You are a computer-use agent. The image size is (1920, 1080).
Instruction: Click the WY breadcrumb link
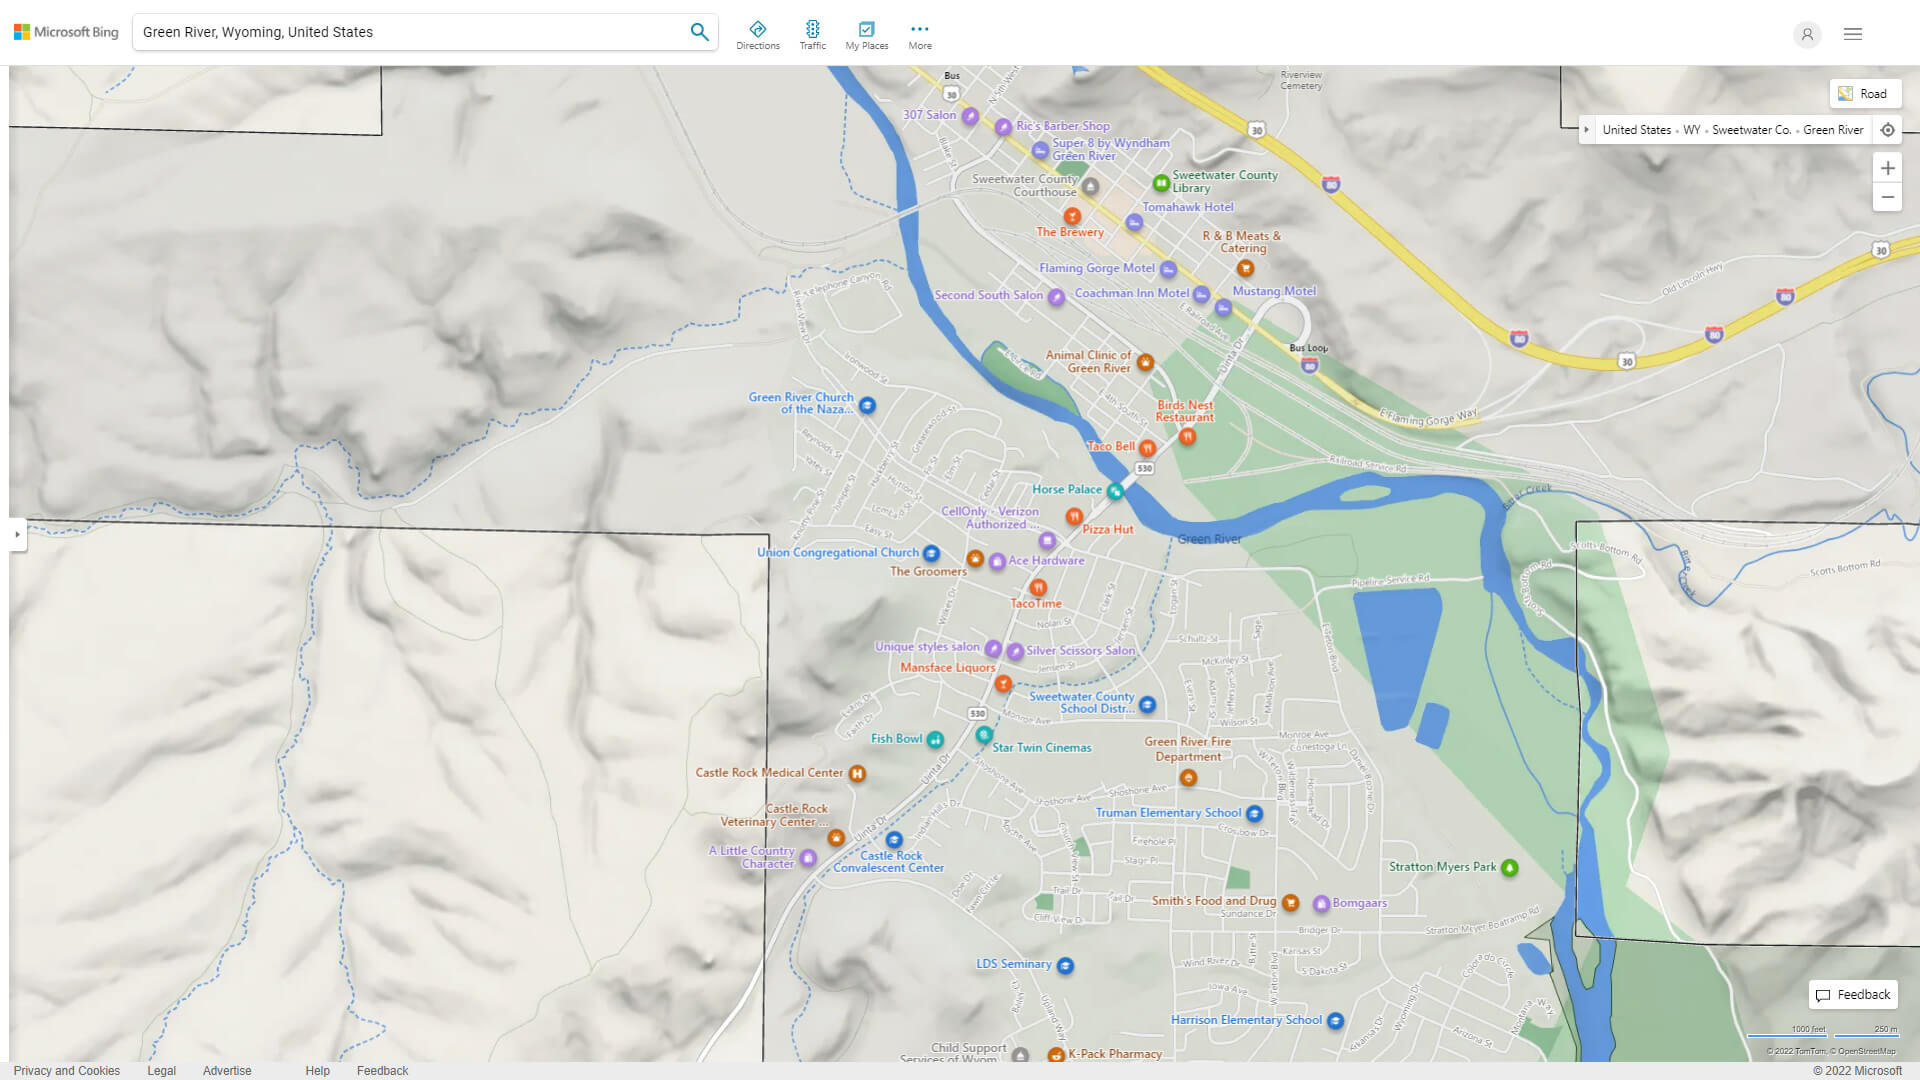1692,130
